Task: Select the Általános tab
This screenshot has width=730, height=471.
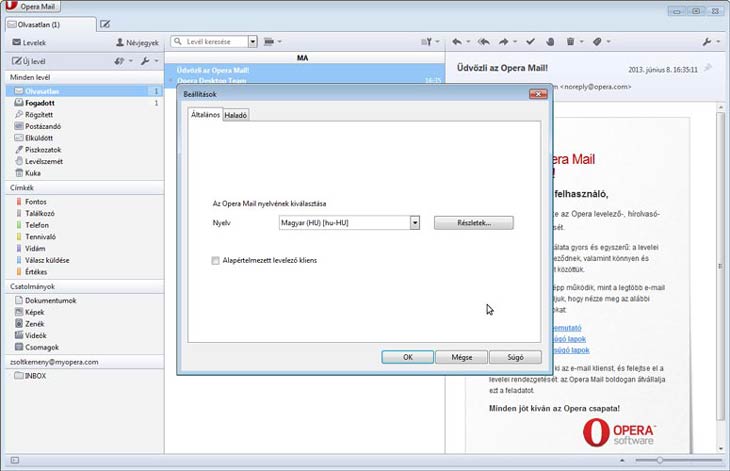Action: point(204,115)
